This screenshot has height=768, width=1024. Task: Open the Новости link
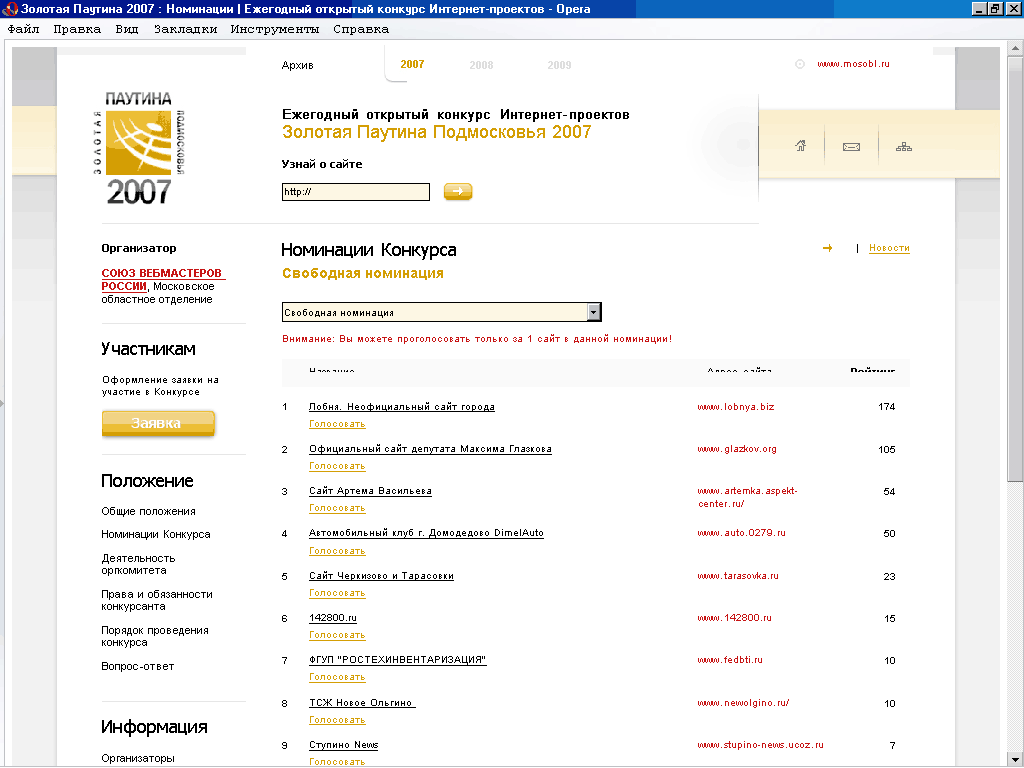(889, 248)
